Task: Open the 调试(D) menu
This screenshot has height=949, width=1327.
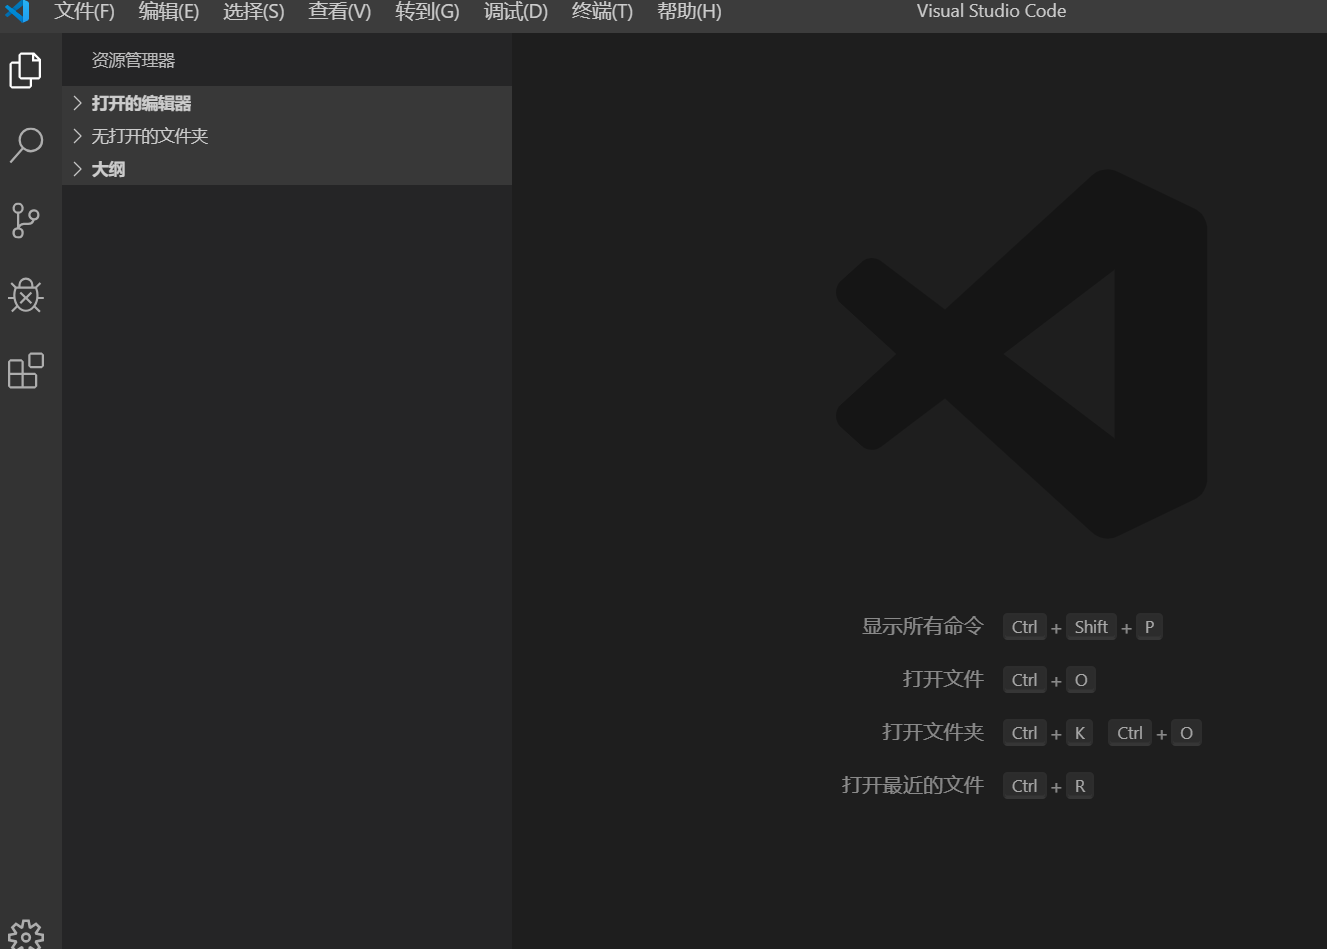Action: 515,12
